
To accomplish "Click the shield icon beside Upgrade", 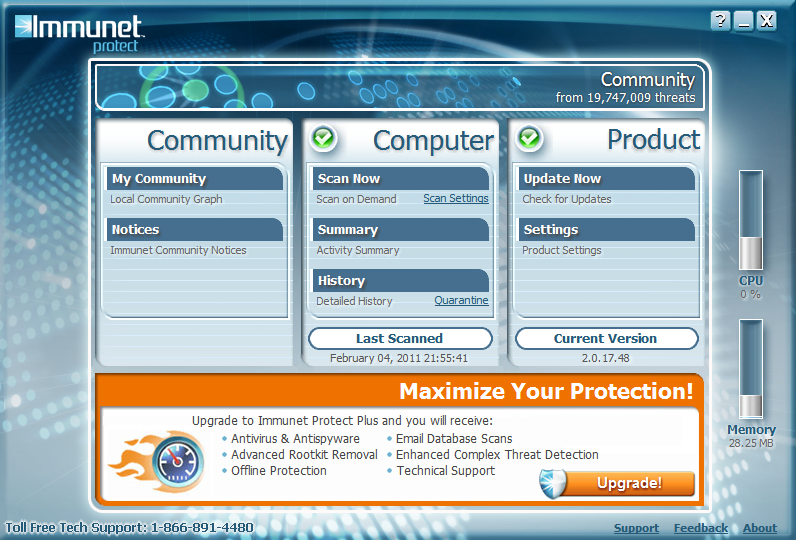I will pos(552,483).
